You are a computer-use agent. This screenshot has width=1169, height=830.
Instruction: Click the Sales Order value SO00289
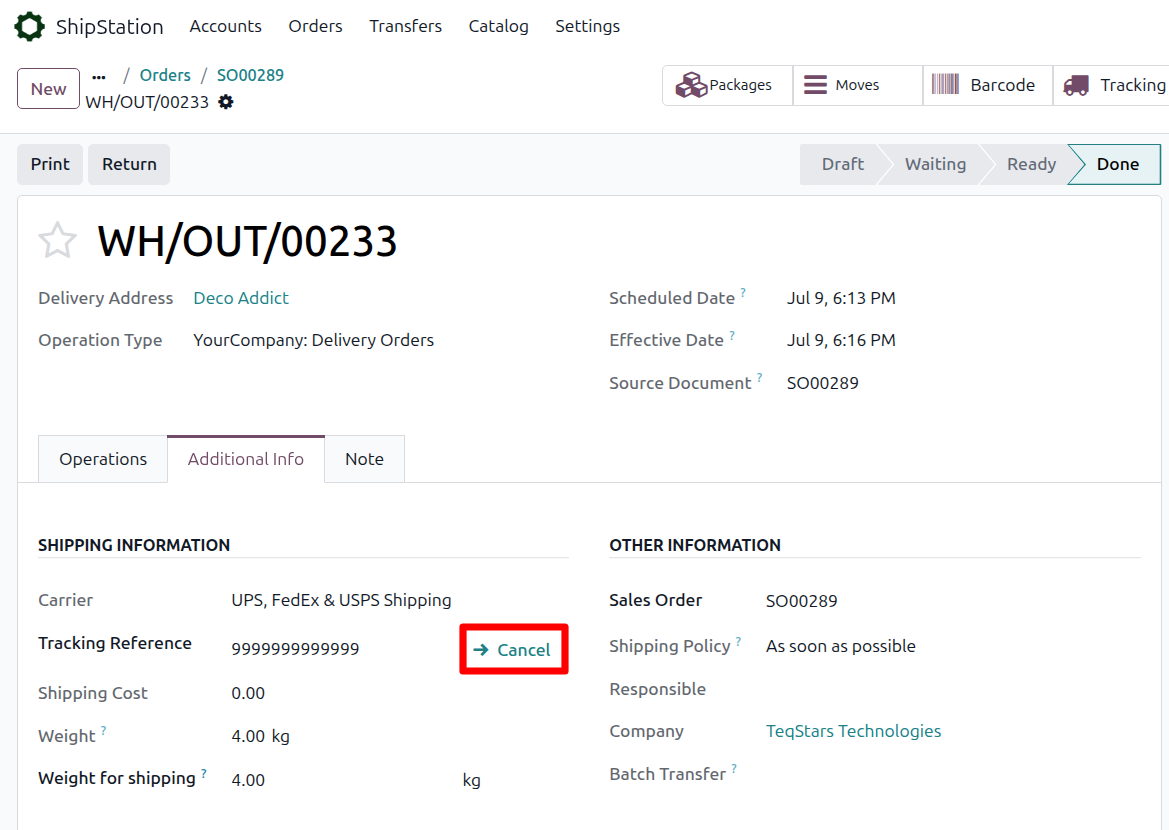pos(801,601)
